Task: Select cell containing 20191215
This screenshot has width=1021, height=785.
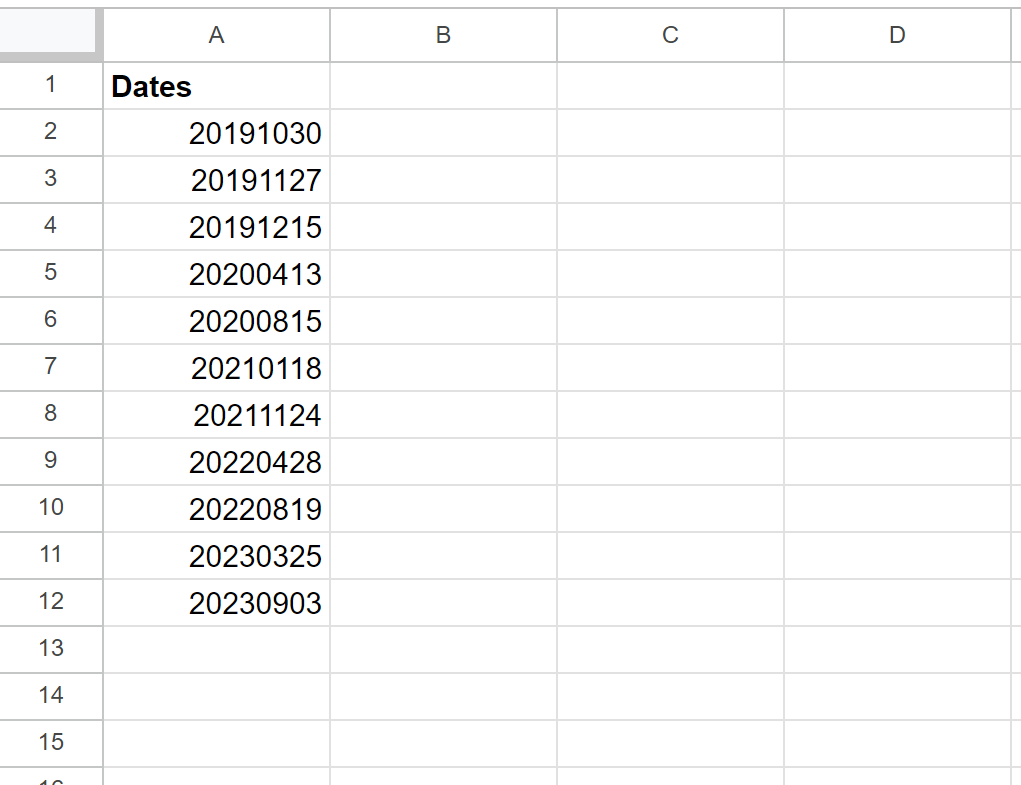Action: pos(215,227)
